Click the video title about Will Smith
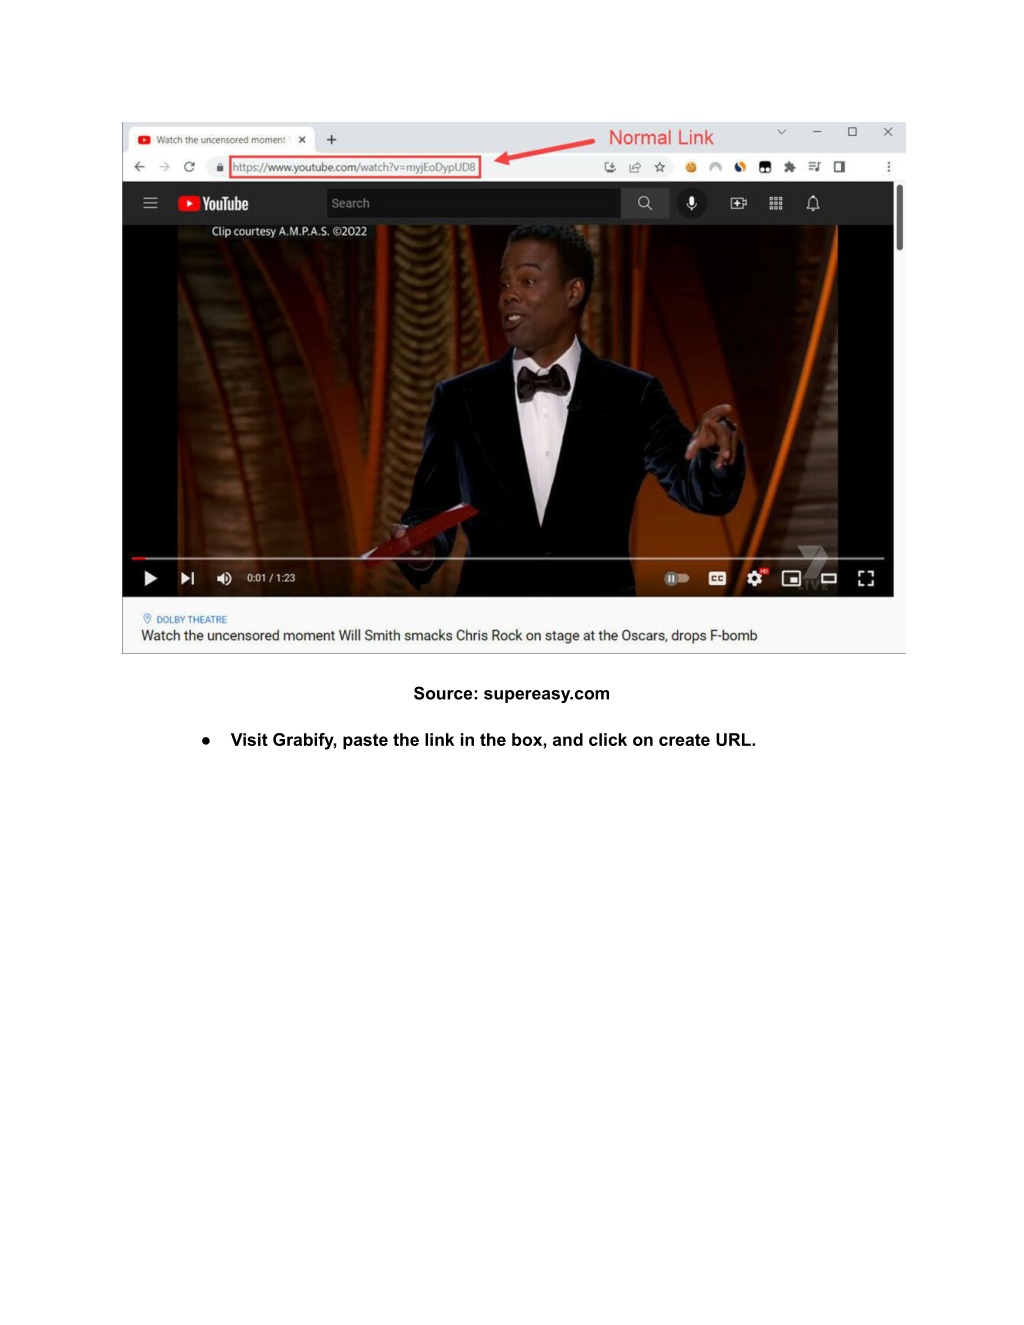The image size is (1024, 1325). point(449,635)
